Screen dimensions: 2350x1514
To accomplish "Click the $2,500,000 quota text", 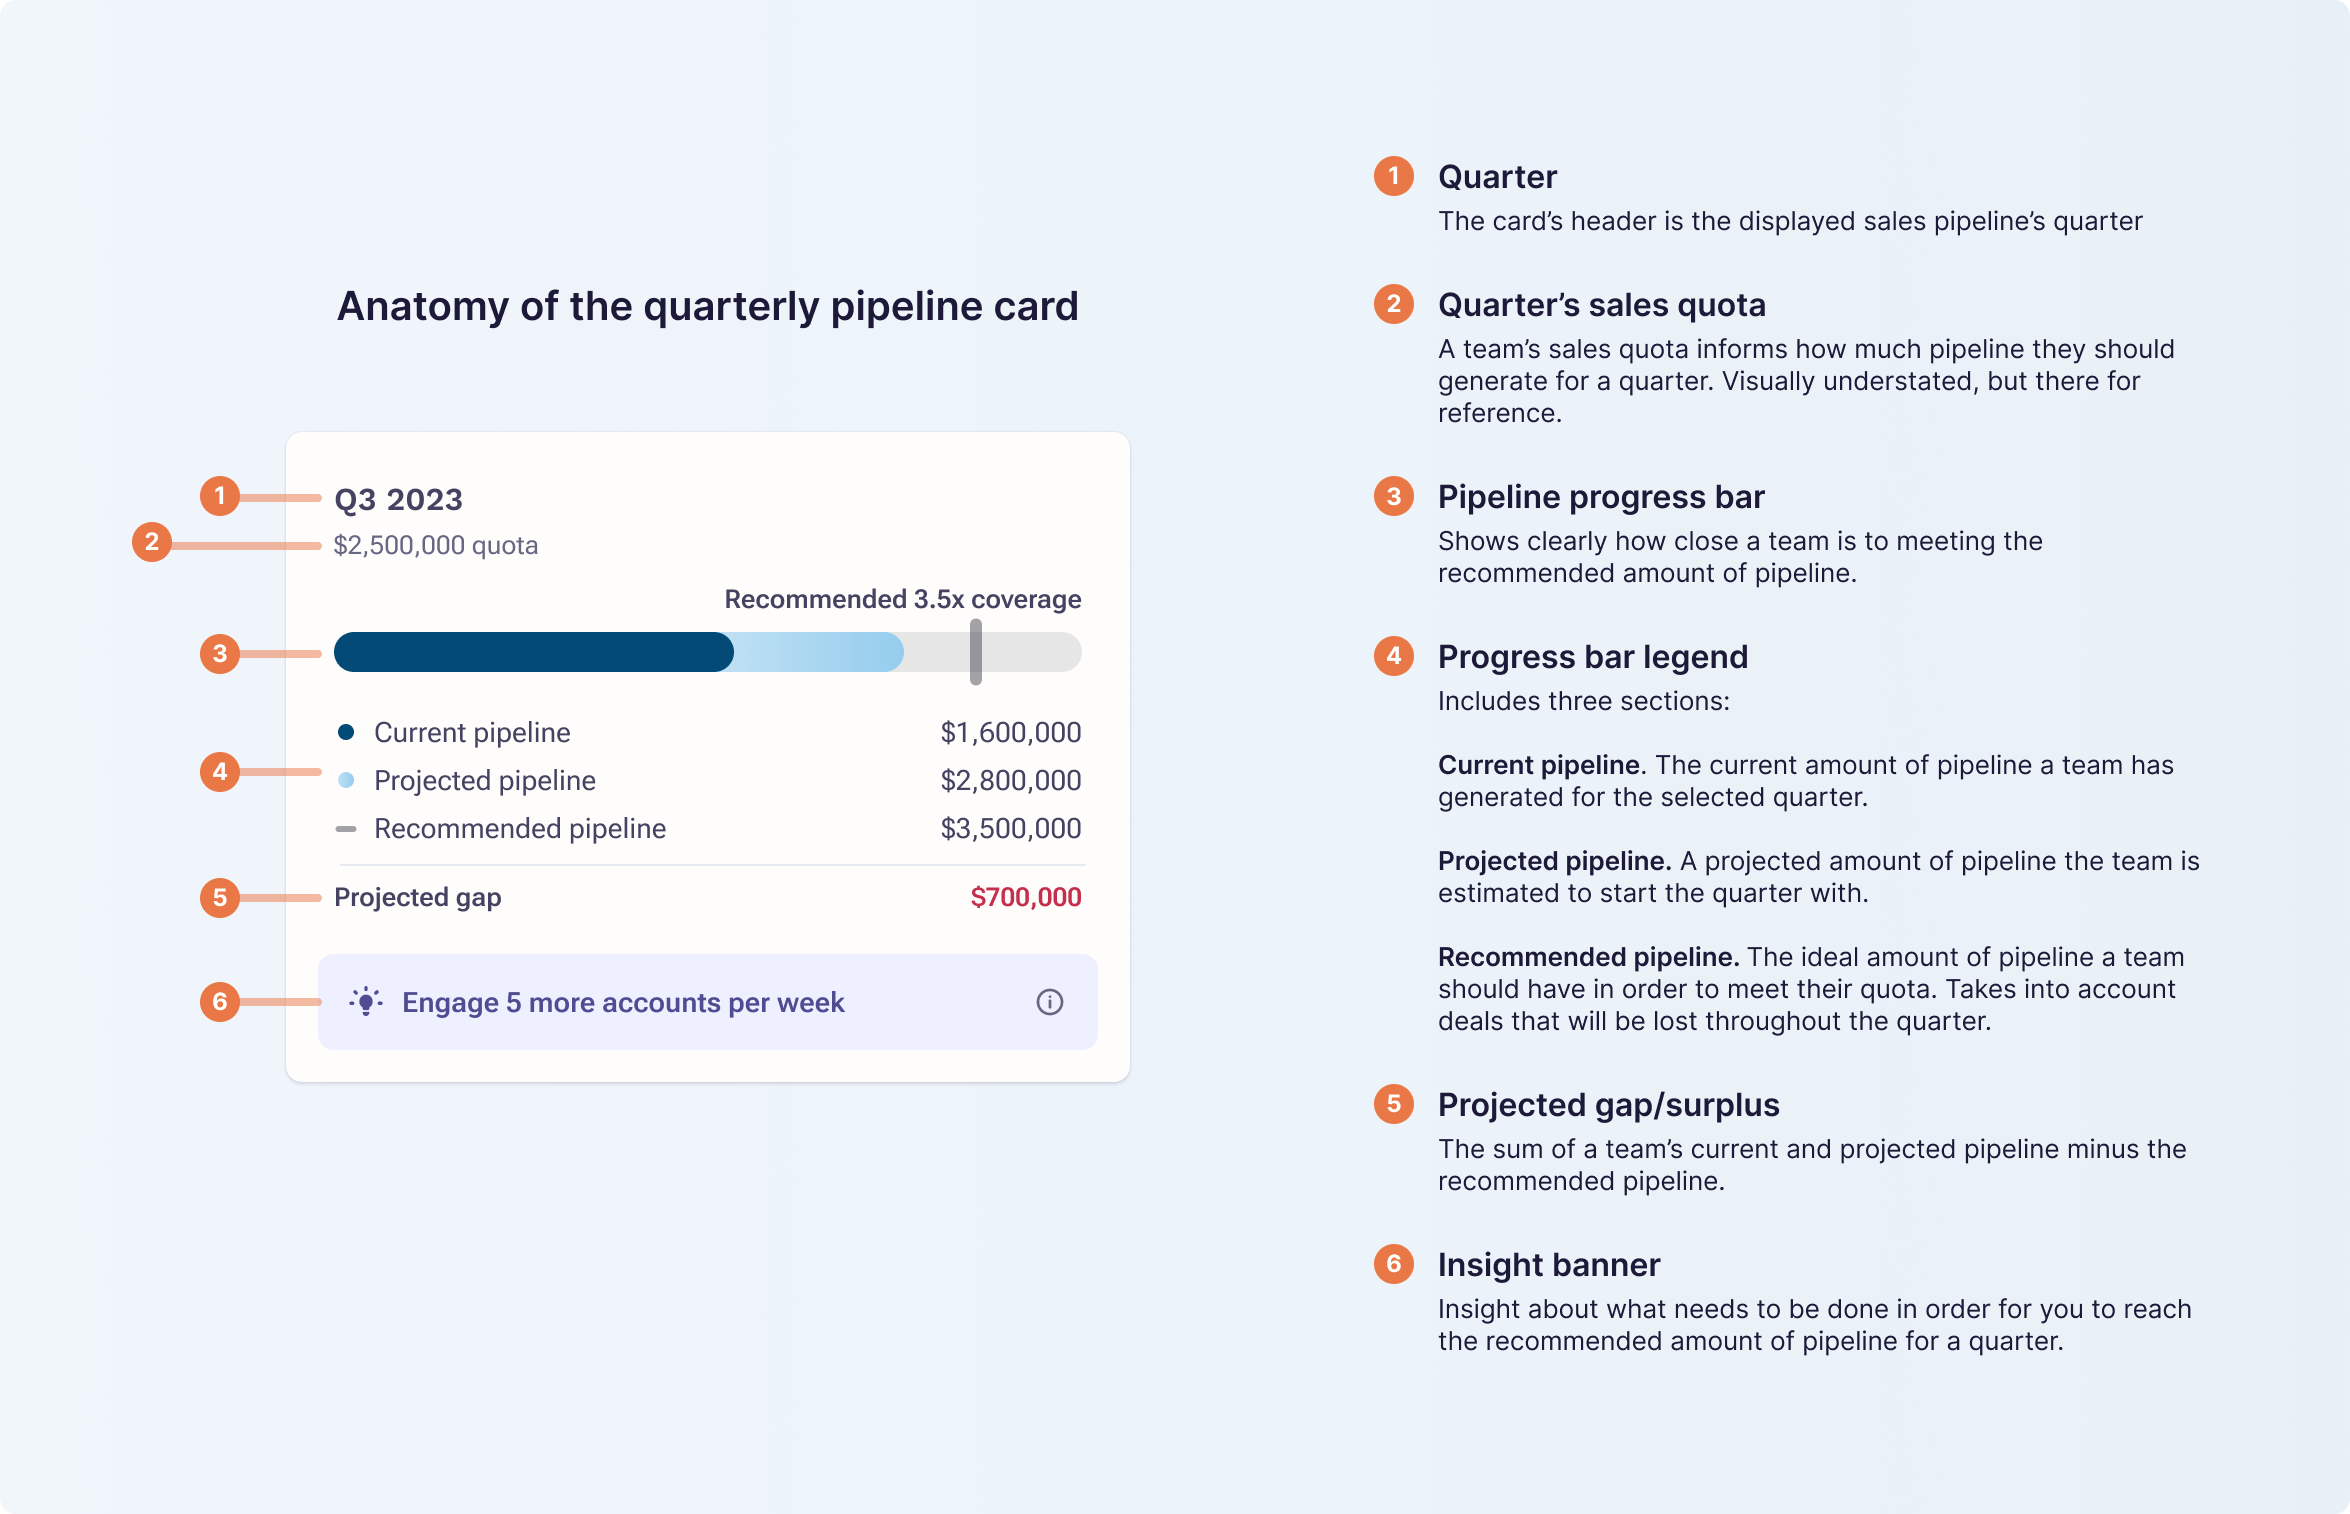I will 436,545.
